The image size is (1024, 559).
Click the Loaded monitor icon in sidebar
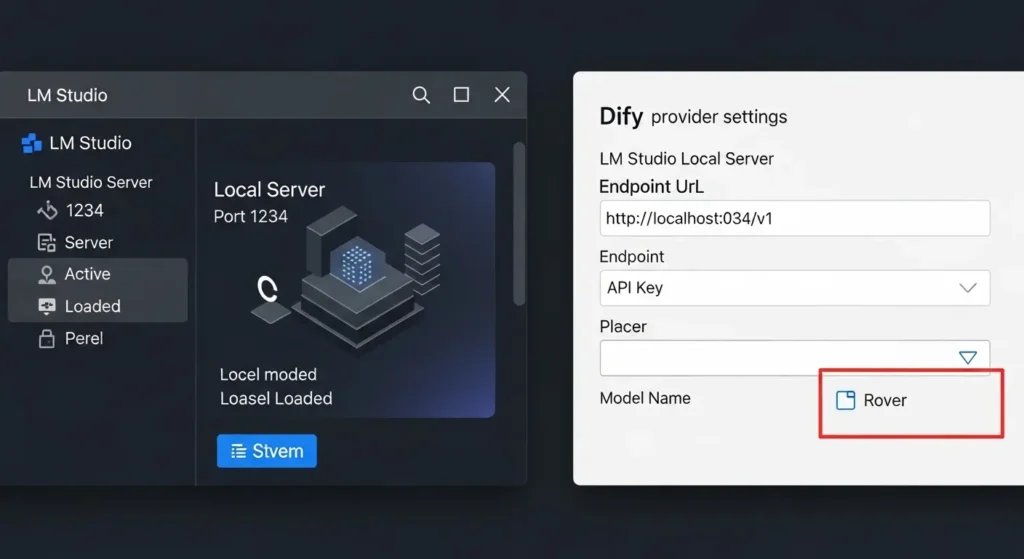click(46, 306)
